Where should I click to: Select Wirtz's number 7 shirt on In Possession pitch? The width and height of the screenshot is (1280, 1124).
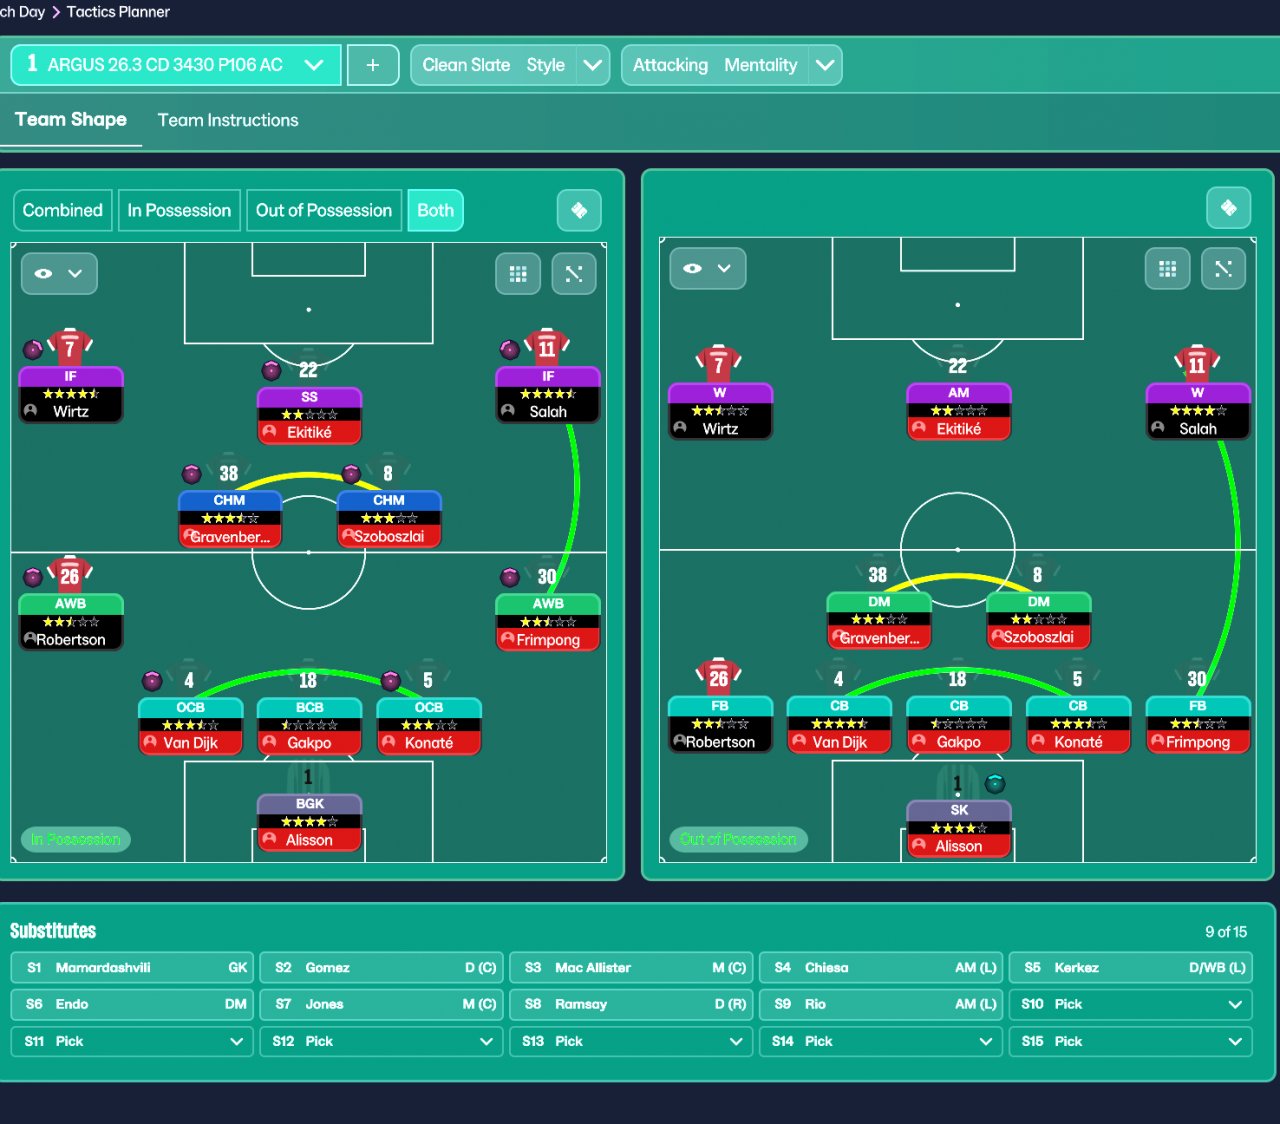[70, 347]
